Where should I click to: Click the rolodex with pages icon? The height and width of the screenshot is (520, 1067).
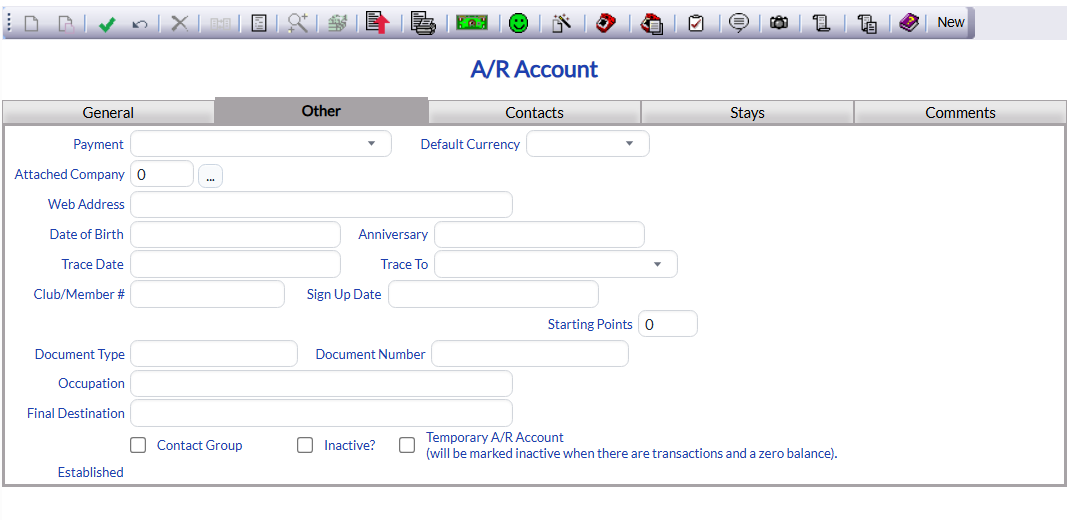[652, 24]
